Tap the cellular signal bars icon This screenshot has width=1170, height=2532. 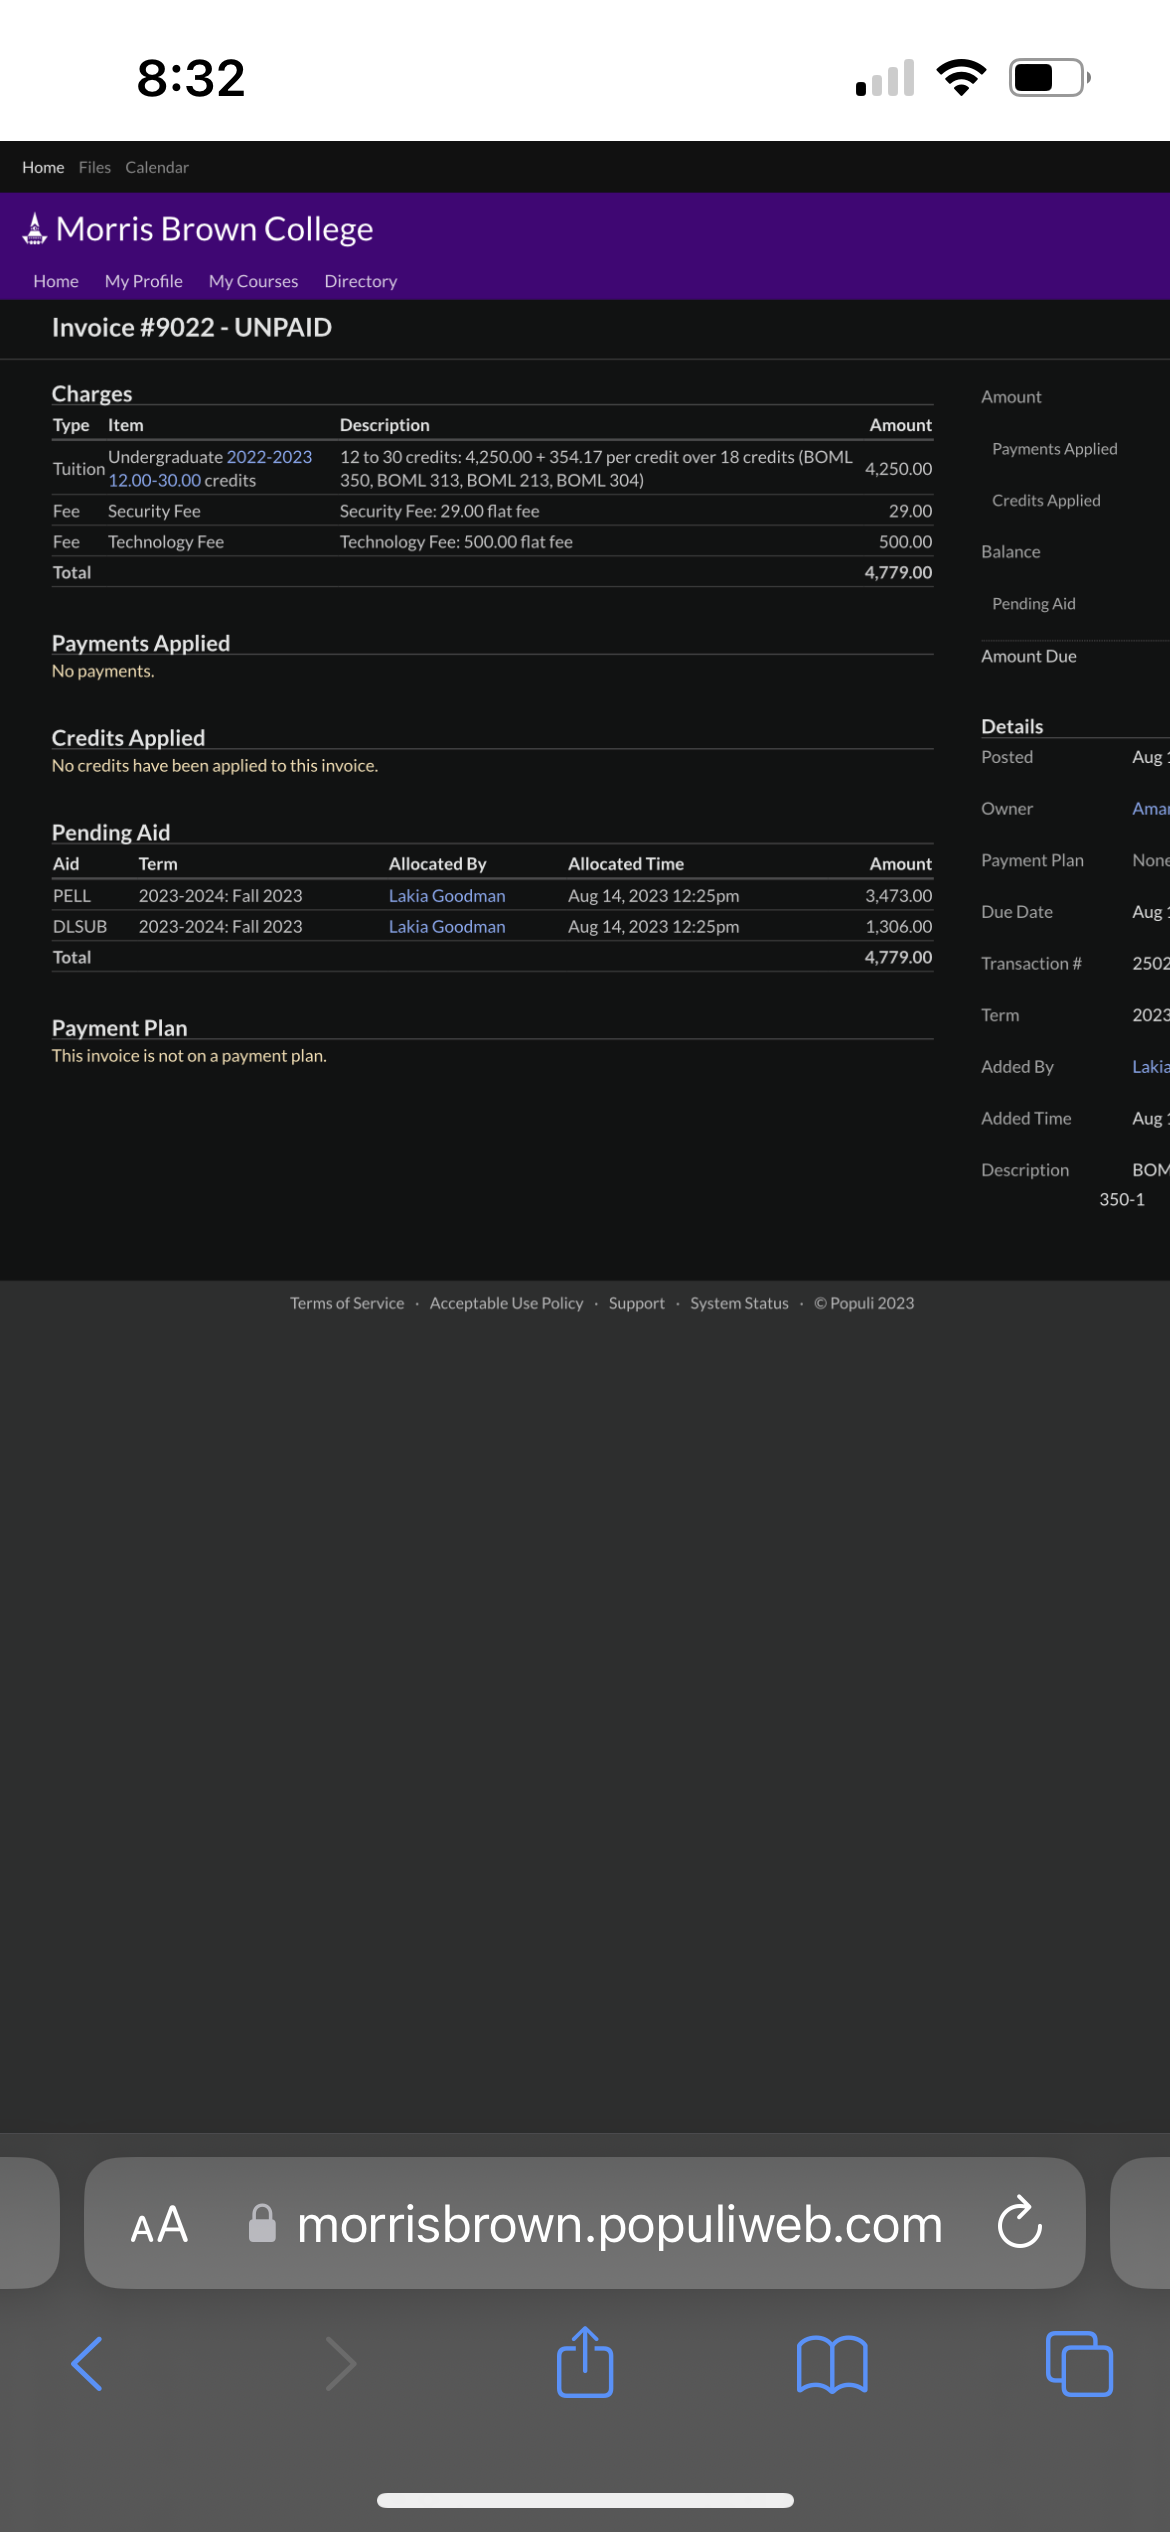[x=885, y=78]
